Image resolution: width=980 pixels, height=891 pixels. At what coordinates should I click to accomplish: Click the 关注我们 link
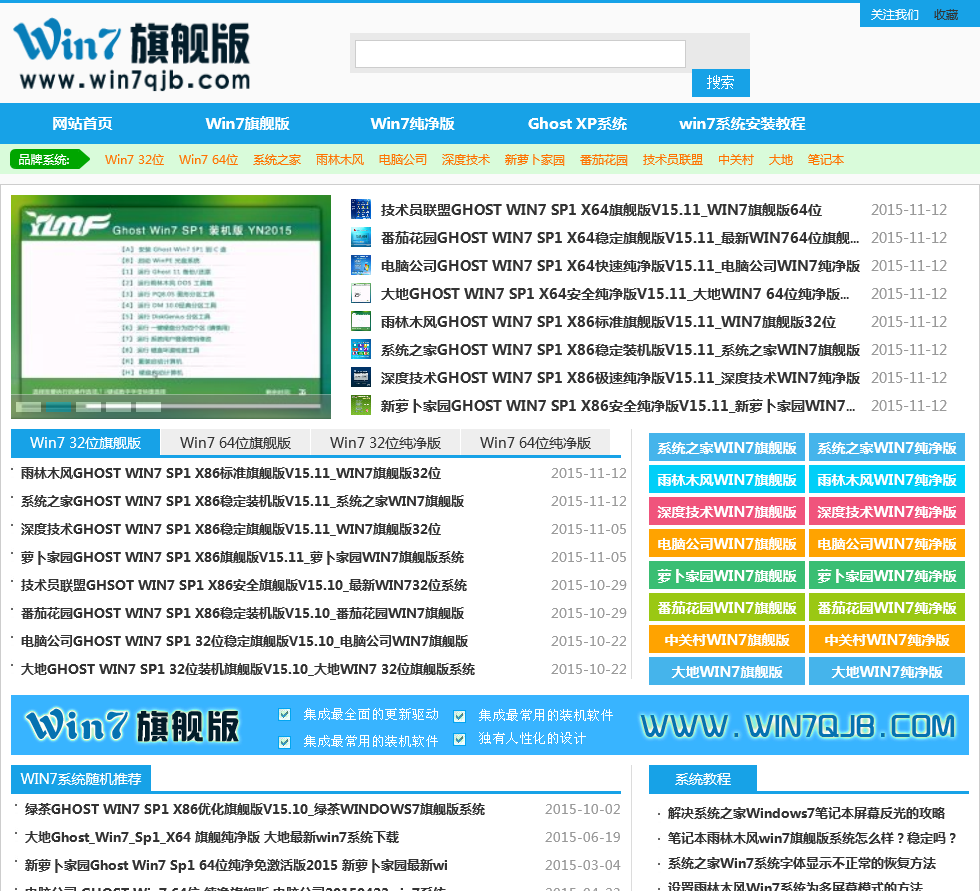[x=894, y=14]
